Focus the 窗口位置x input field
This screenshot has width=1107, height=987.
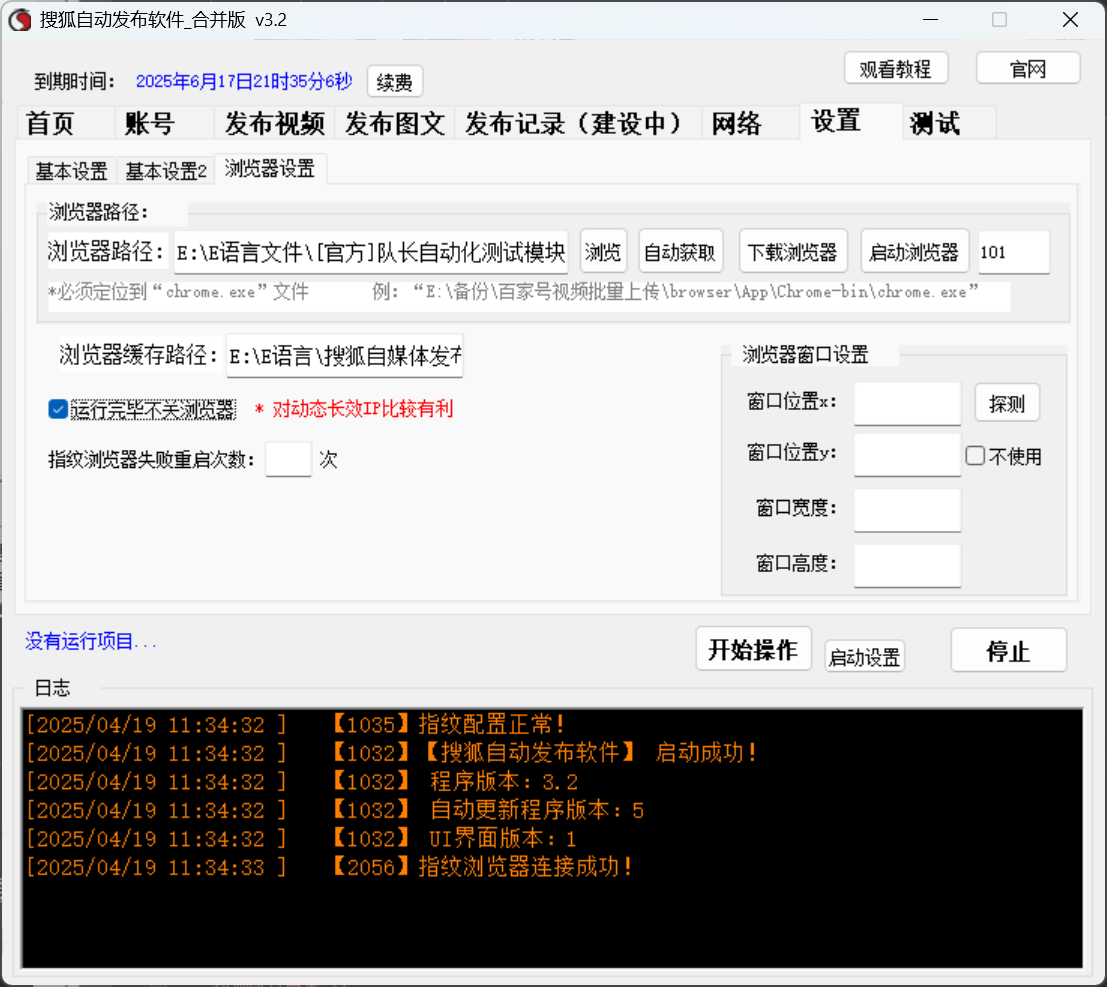click(x=907, y=404)
